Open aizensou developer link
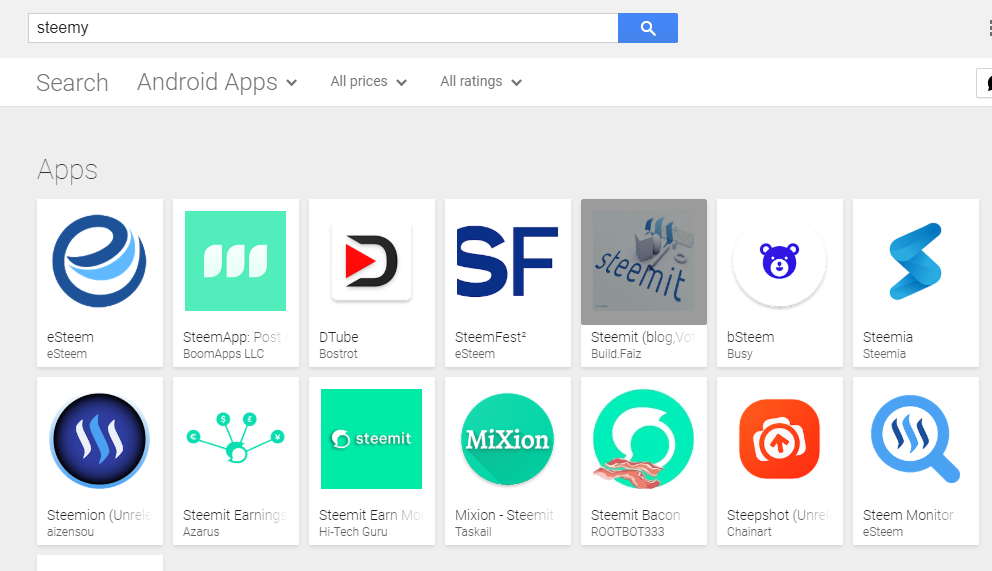992x571 pixels. click(x=70, y=532)
